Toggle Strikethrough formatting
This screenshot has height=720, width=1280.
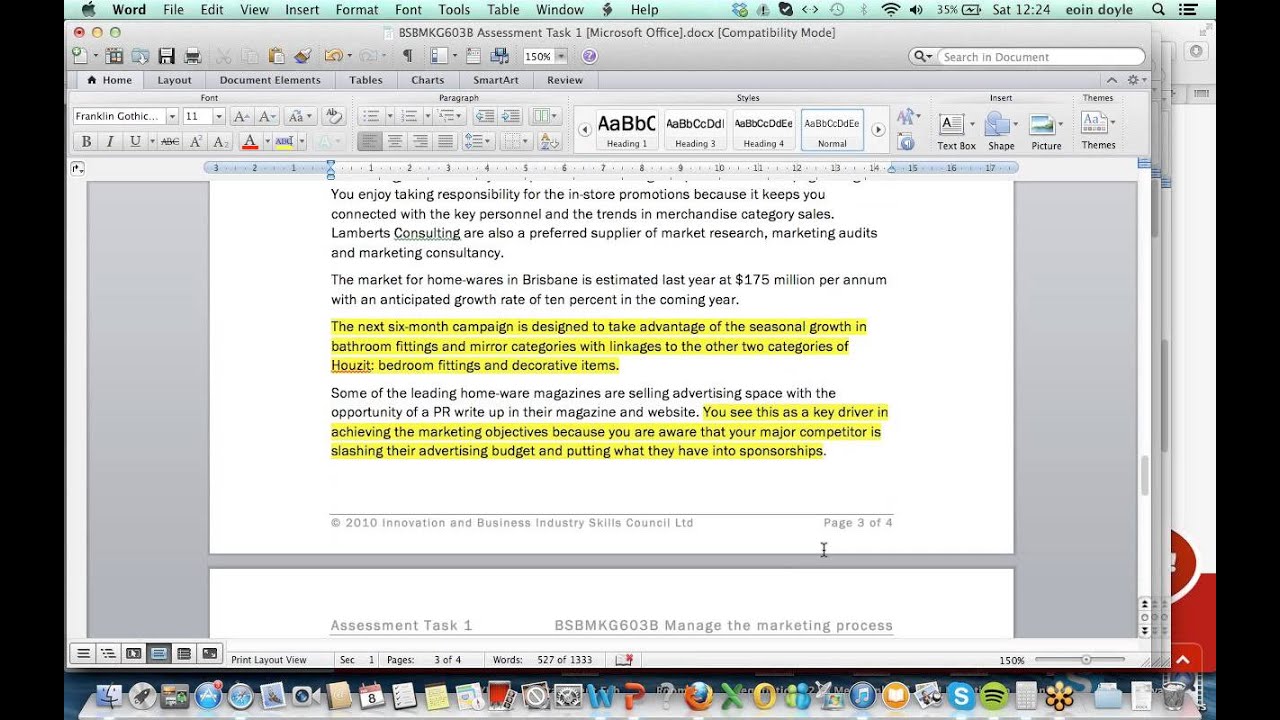point(170,142)
